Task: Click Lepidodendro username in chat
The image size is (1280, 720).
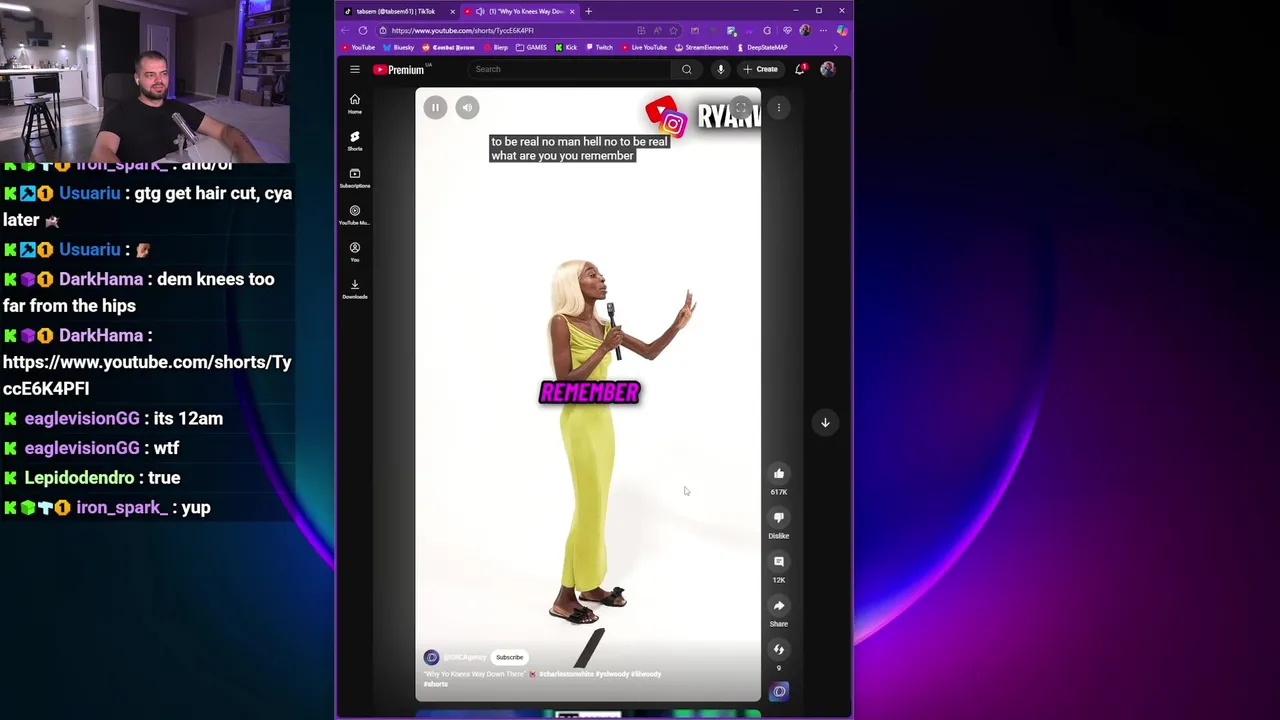Action: 79,478
